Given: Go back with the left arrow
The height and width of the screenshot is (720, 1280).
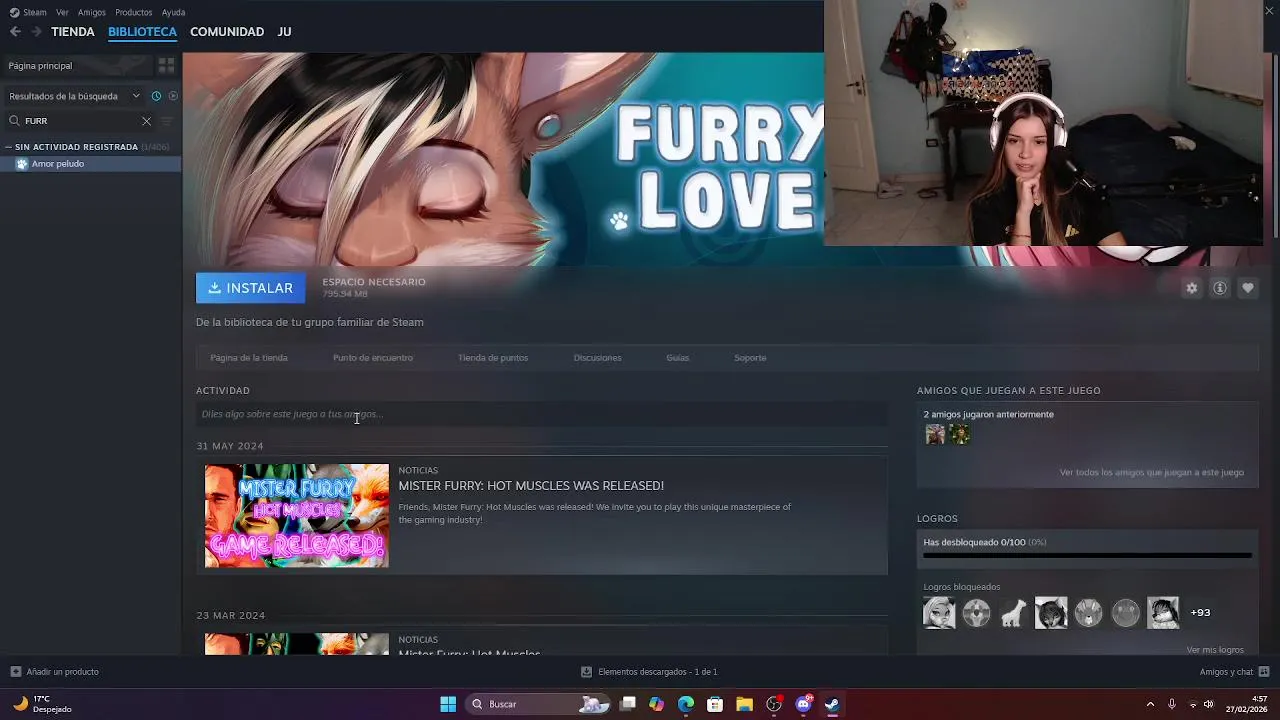Looking at the screenshot, I should coord(15,32).
